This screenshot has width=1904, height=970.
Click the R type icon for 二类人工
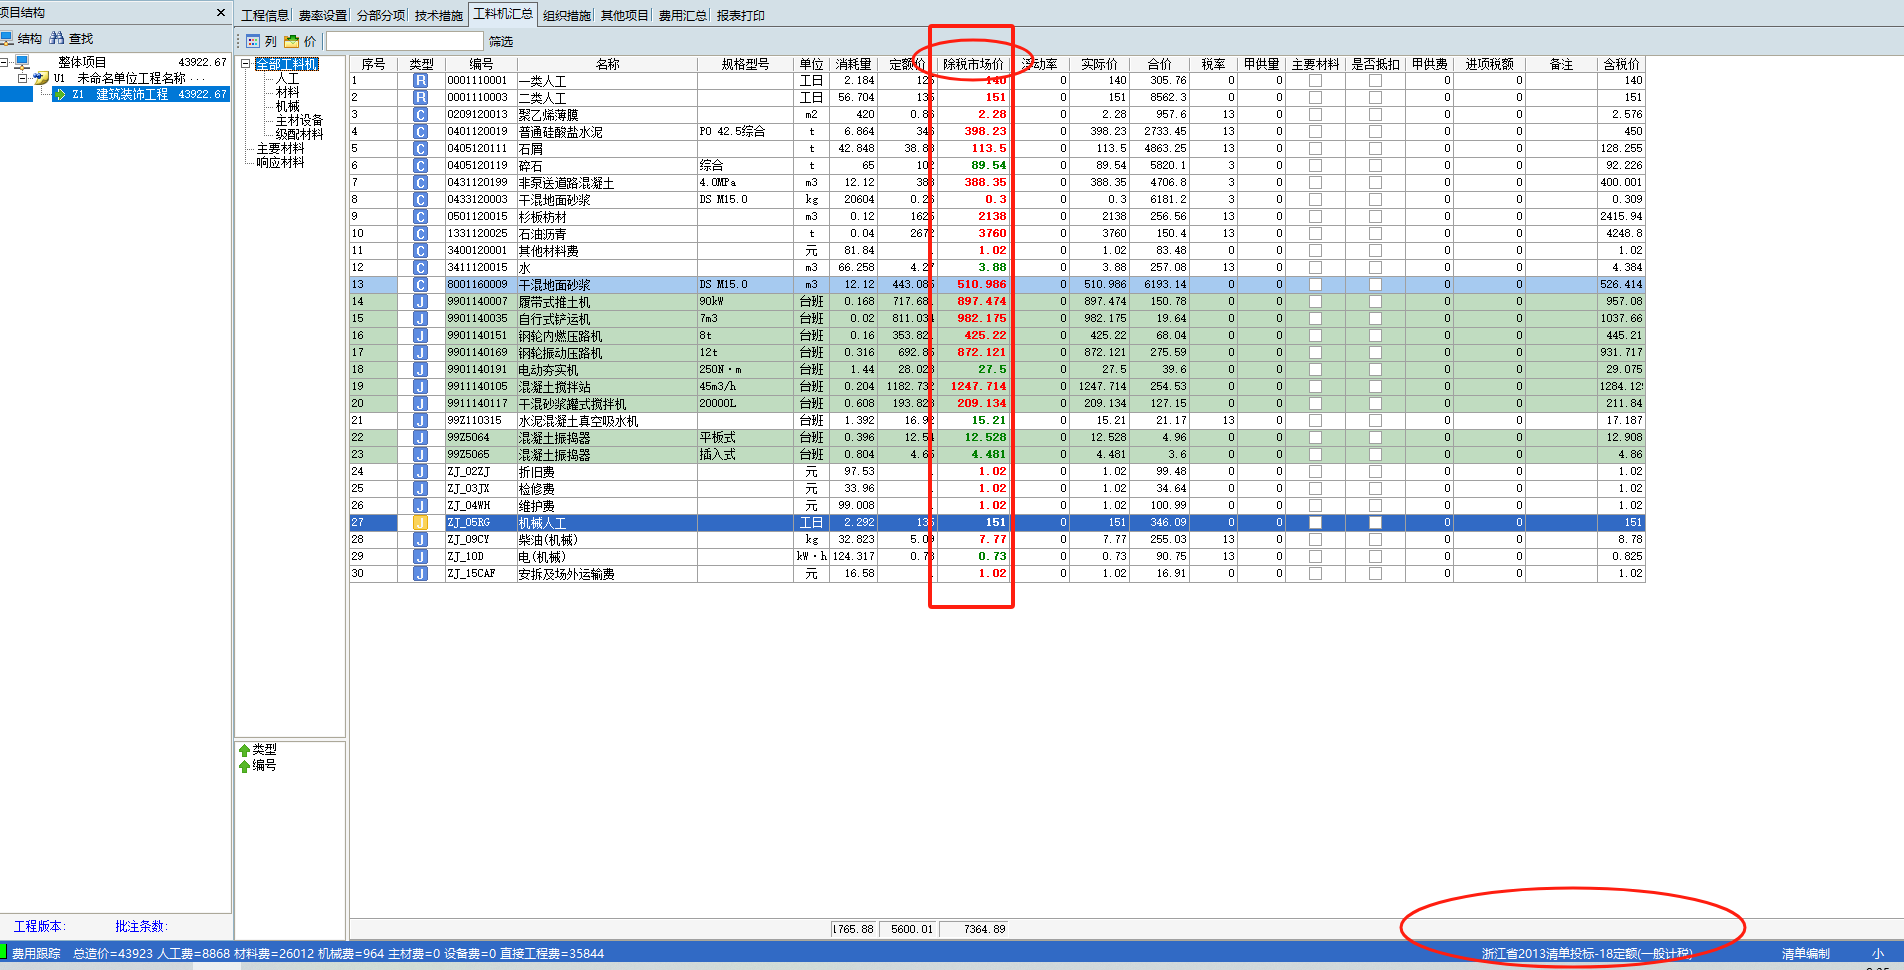point(421,98)
